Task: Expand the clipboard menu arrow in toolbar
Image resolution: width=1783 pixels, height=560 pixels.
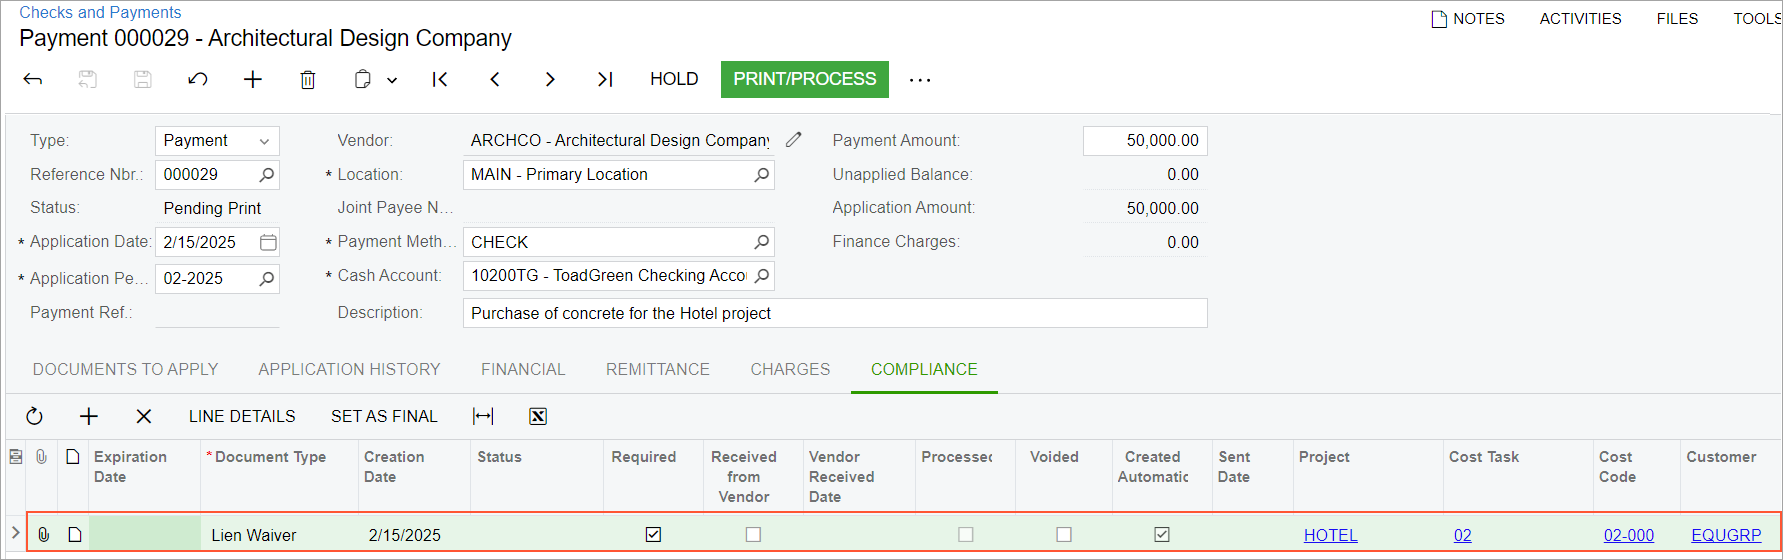Action: 392,80
